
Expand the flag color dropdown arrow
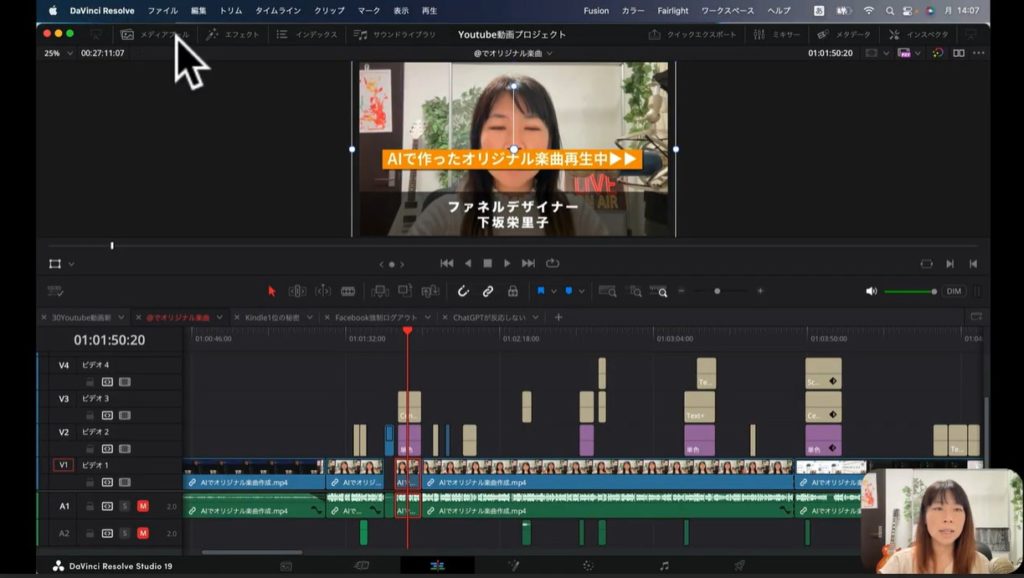click(554, 291)
